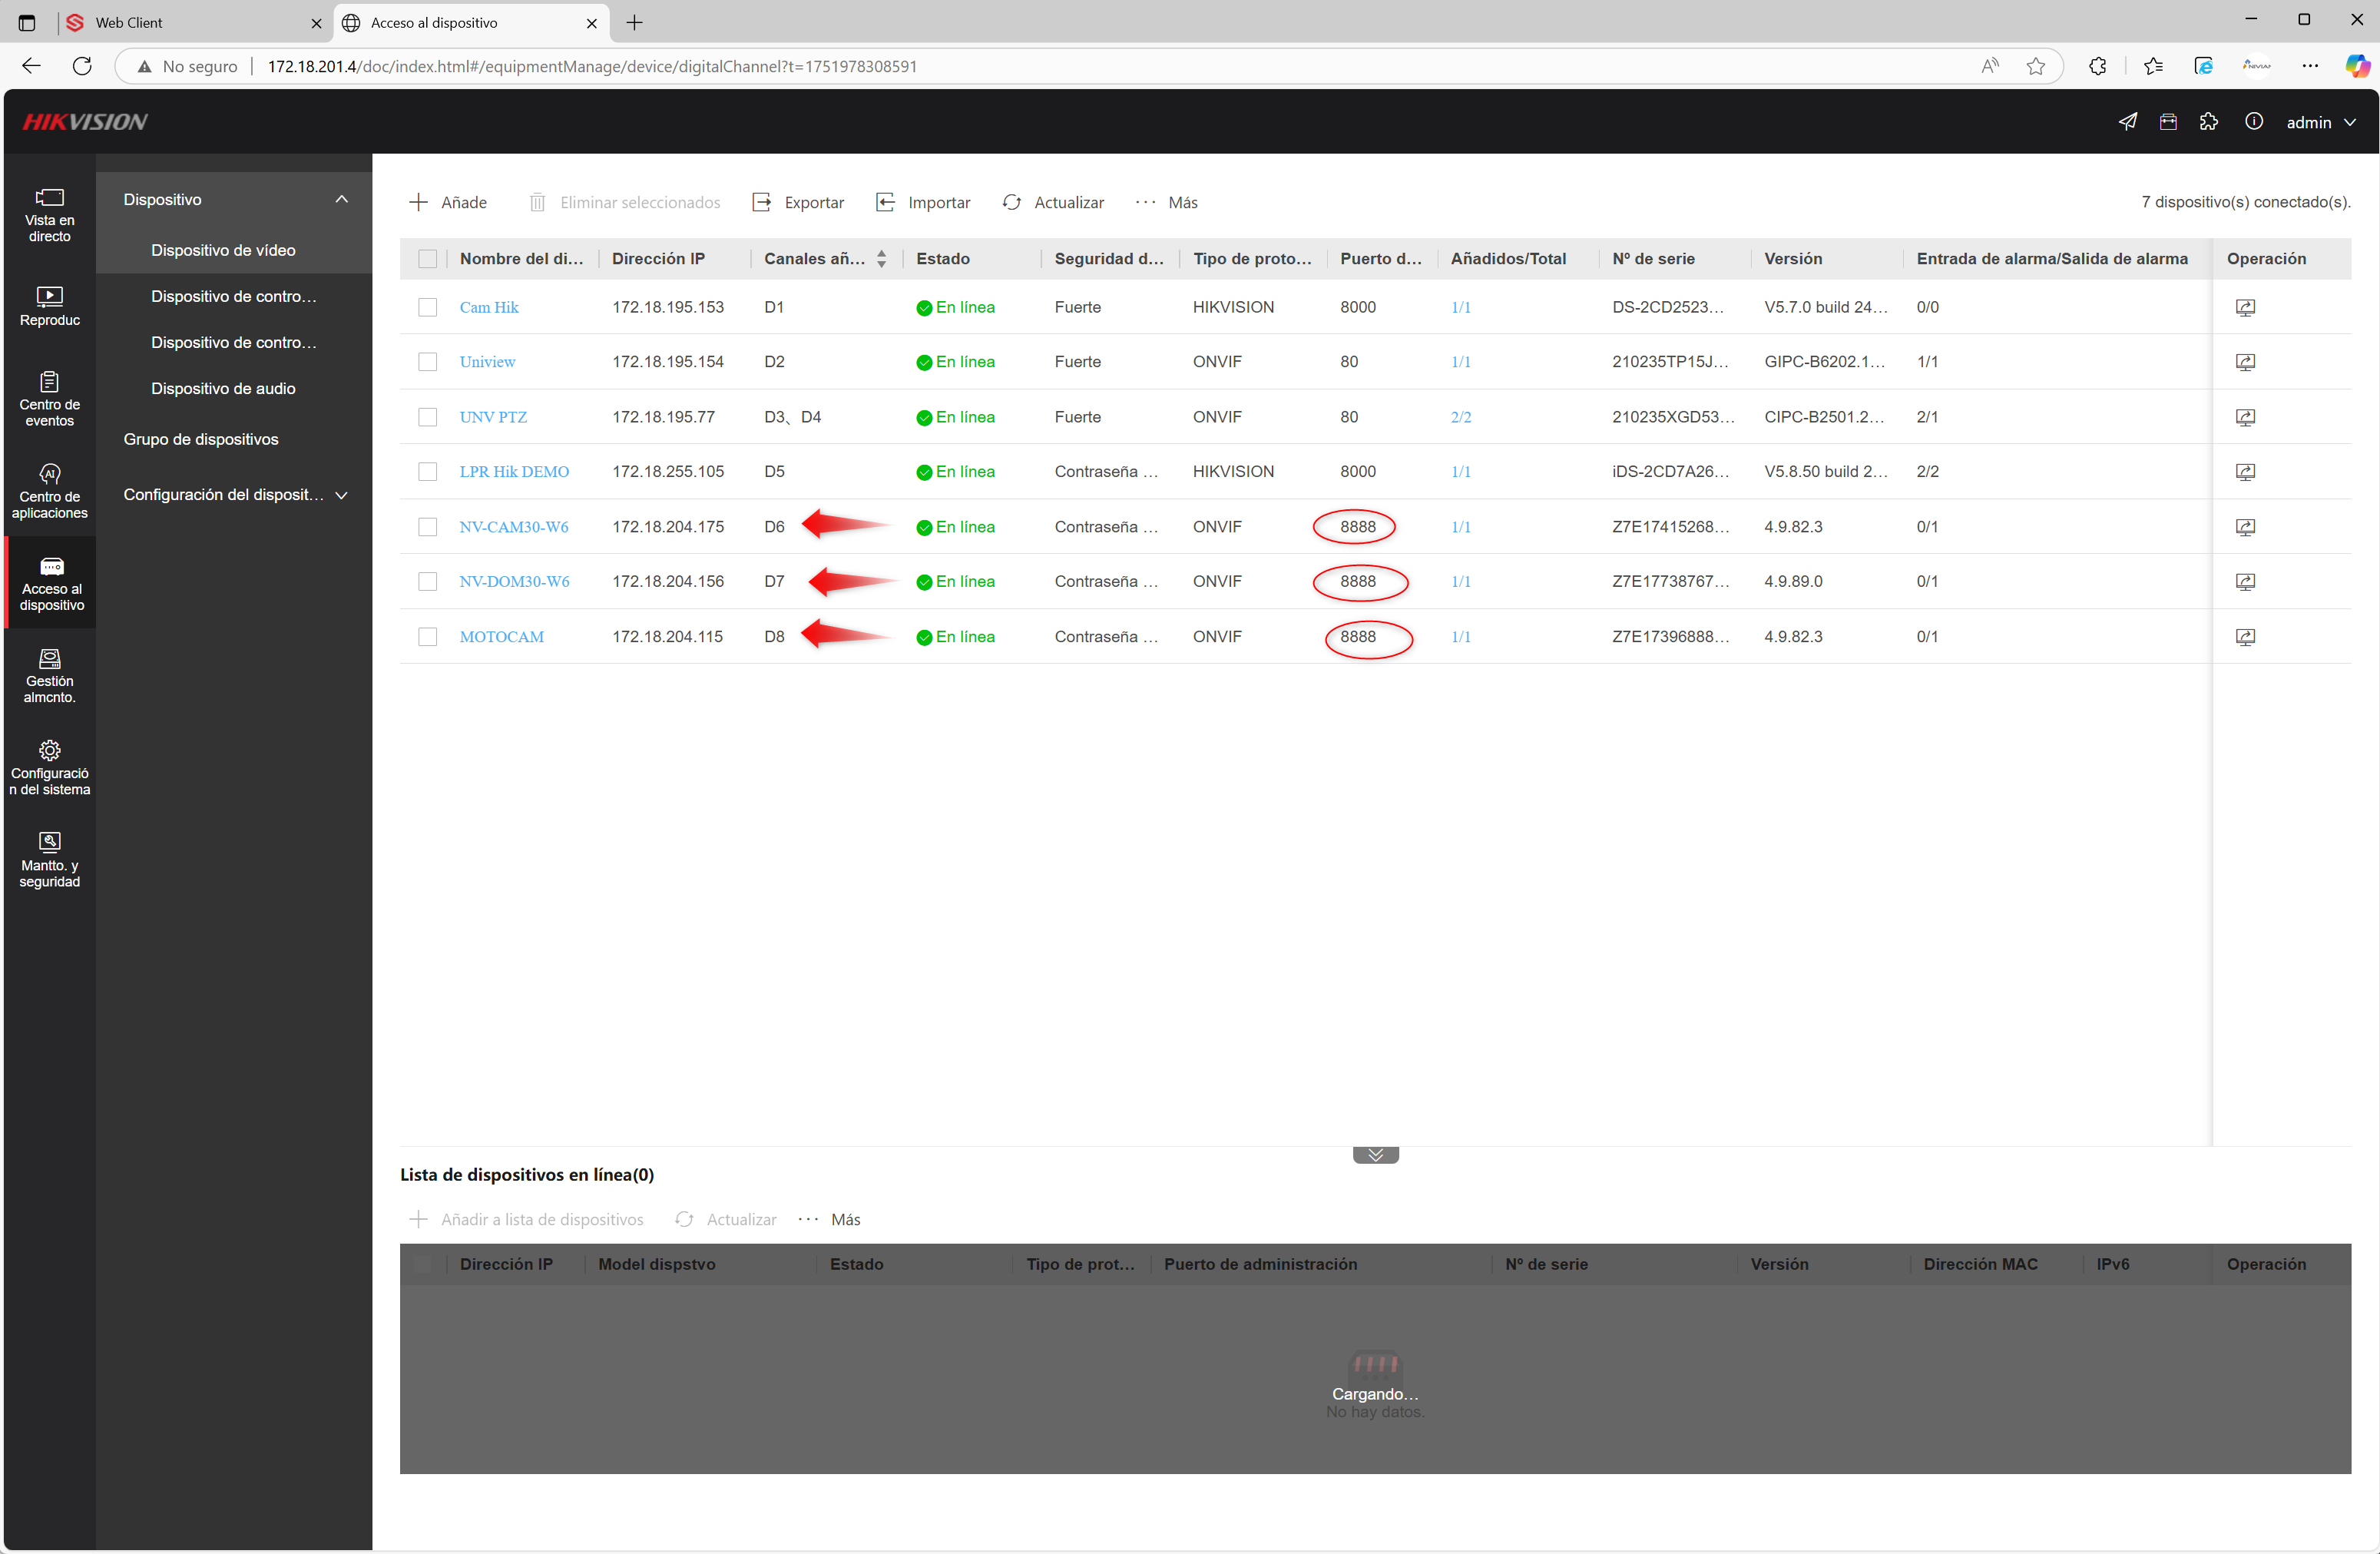
Task: Open operation icon for Uniview row
Action: click(2245, 362)
